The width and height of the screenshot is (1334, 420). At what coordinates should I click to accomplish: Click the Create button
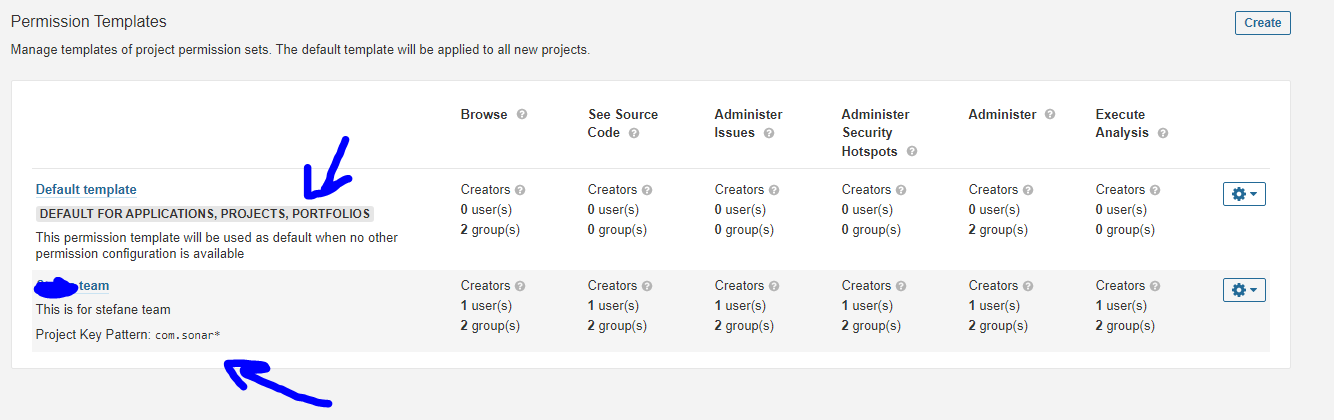[1262, 23]
